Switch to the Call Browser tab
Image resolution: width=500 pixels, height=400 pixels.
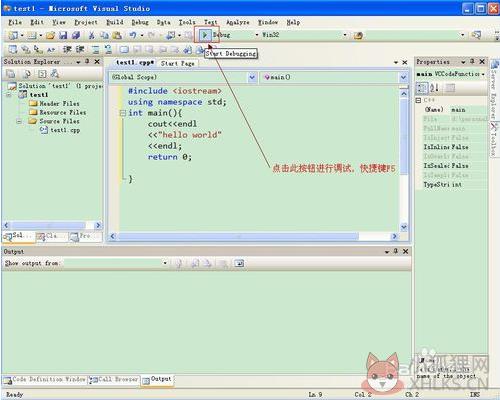tap(114, 379)
